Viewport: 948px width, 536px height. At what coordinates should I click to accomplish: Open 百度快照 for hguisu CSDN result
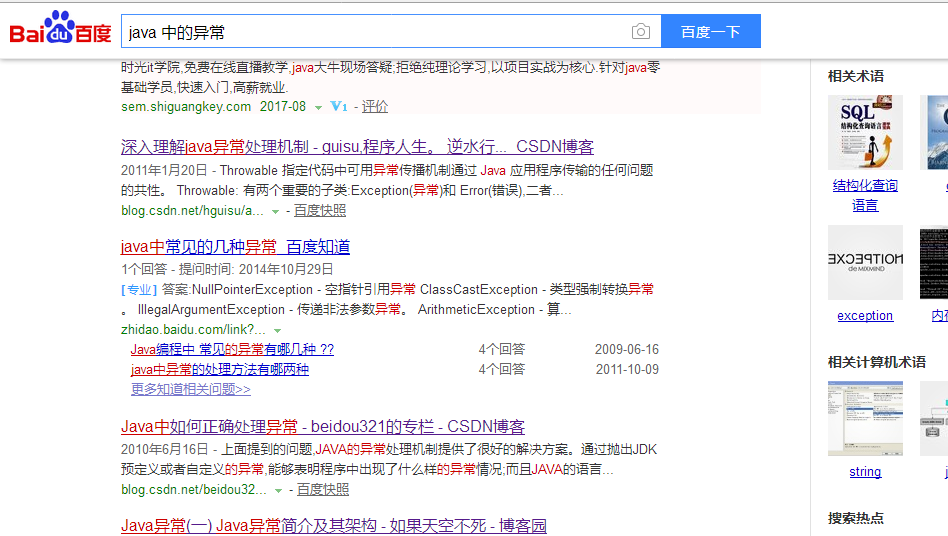(x=320, y=210)
